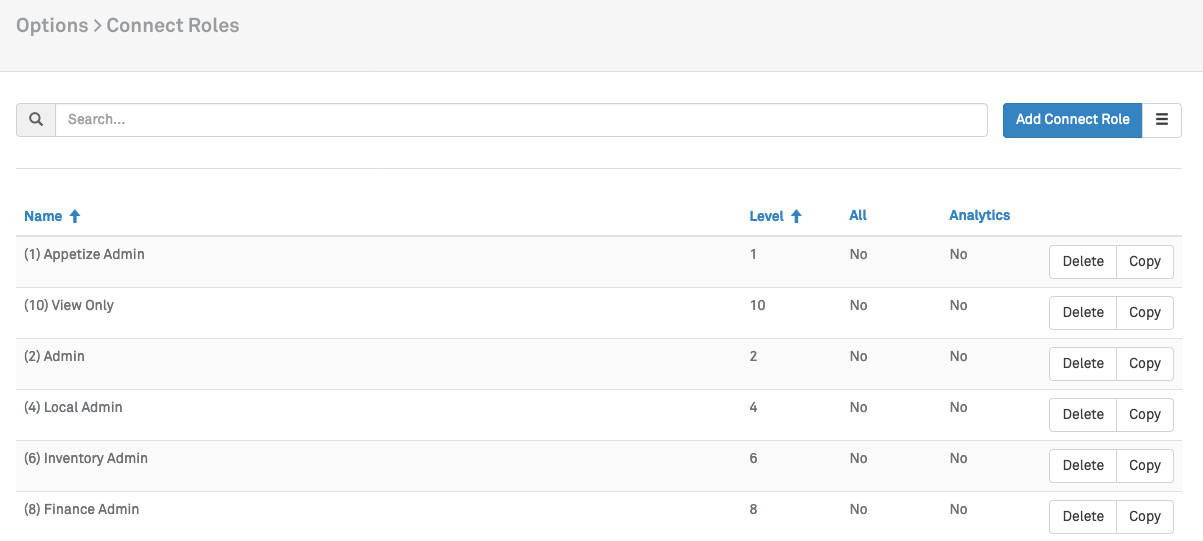Viewport: 1203px width, 541px height.
Task: Delete the View Only role
Action: (1082, 312)
